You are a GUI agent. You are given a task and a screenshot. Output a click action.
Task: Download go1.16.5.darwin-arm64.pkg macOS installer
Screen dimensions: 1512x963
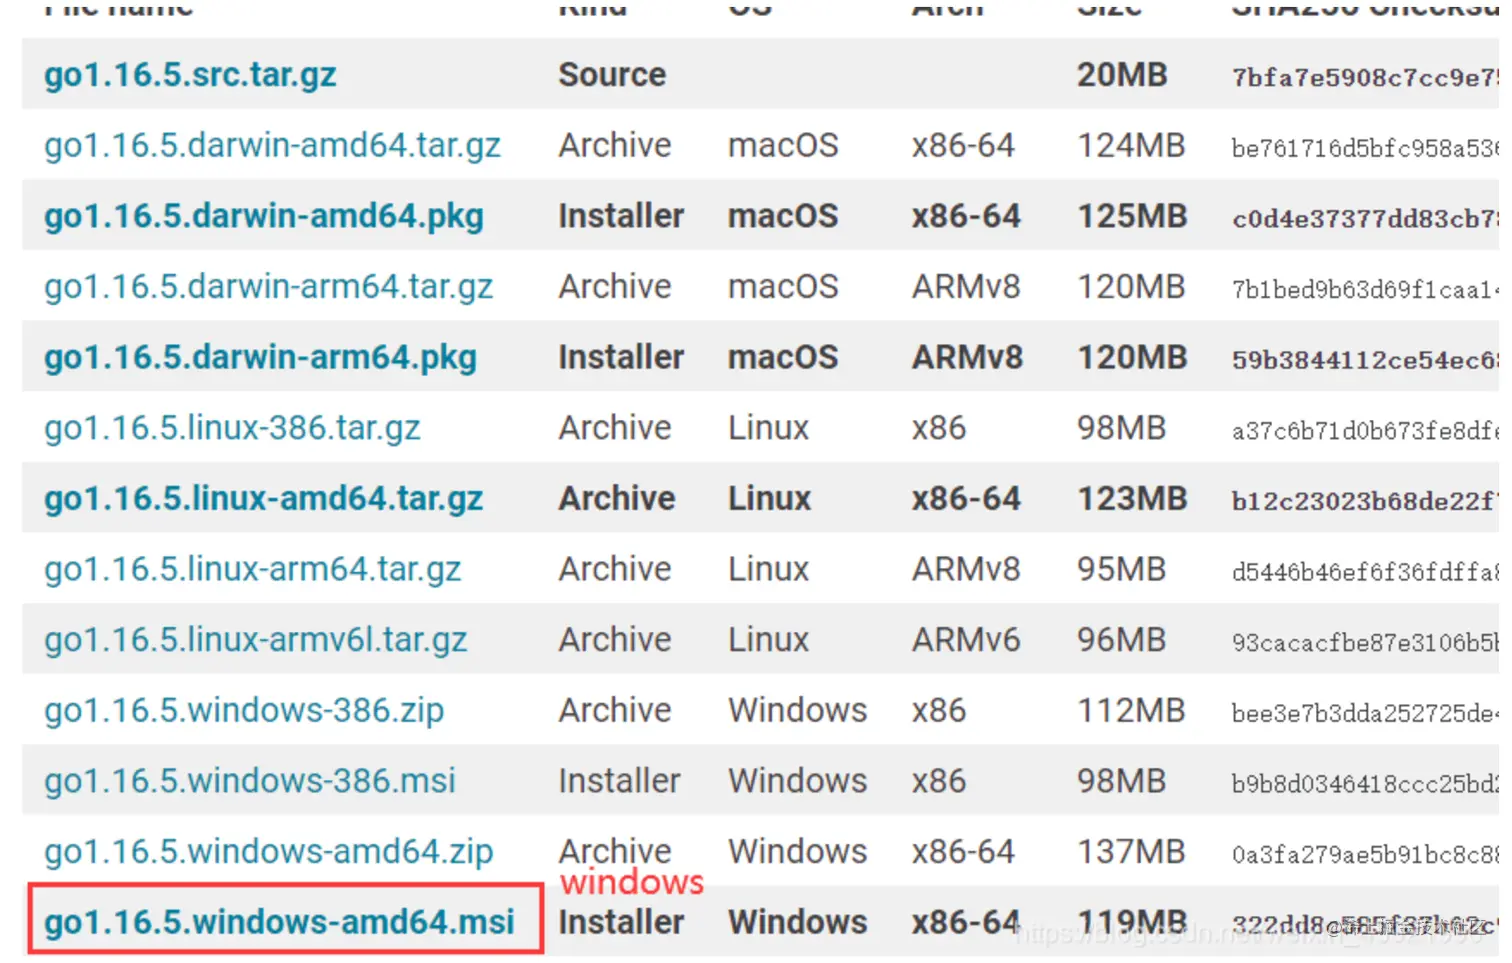click(x=260, y=358)
